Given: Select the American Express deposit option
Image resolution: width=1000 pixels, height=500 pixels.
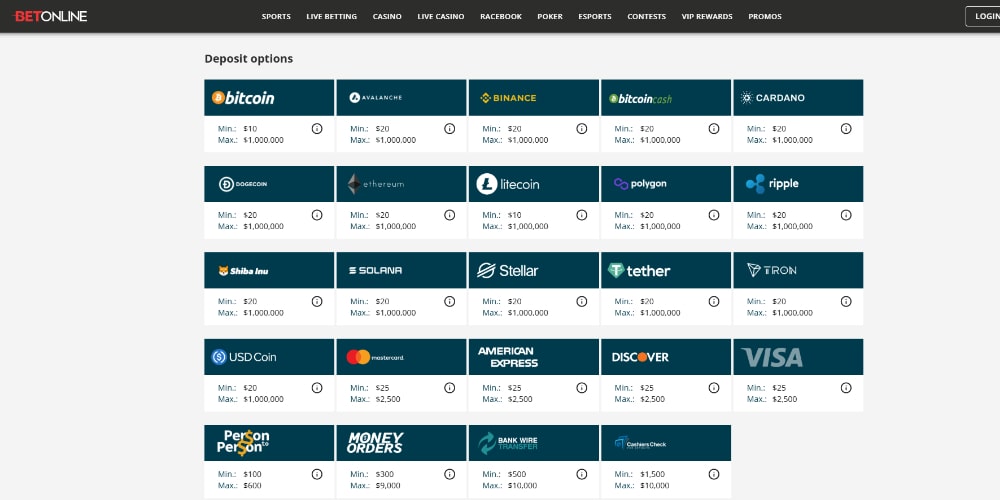Looking at the screenshot, I should pos(533,357).
